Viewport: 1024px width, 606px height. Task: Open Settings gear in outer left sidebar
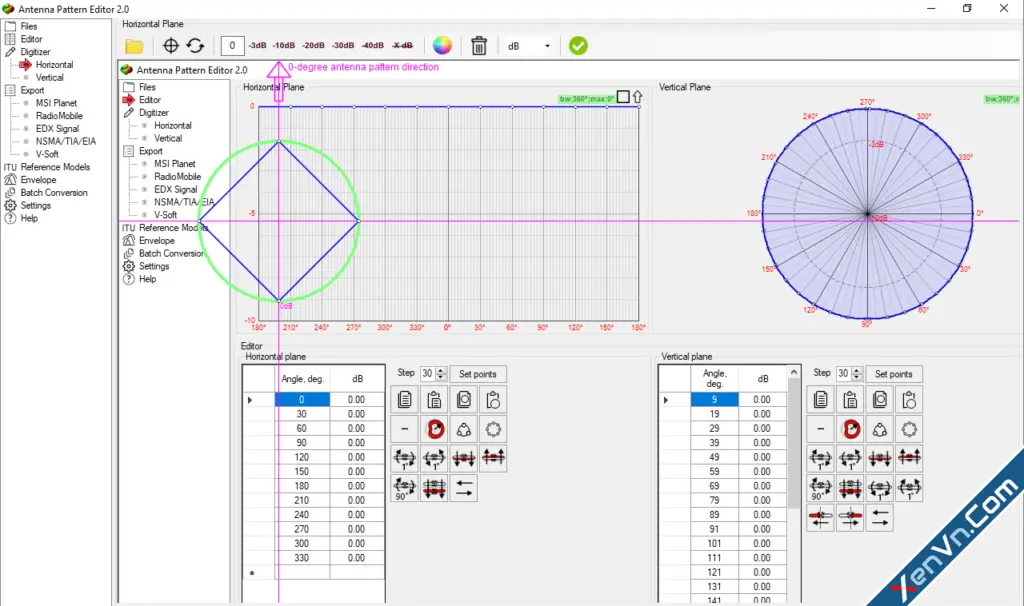[x=35, y=205]
